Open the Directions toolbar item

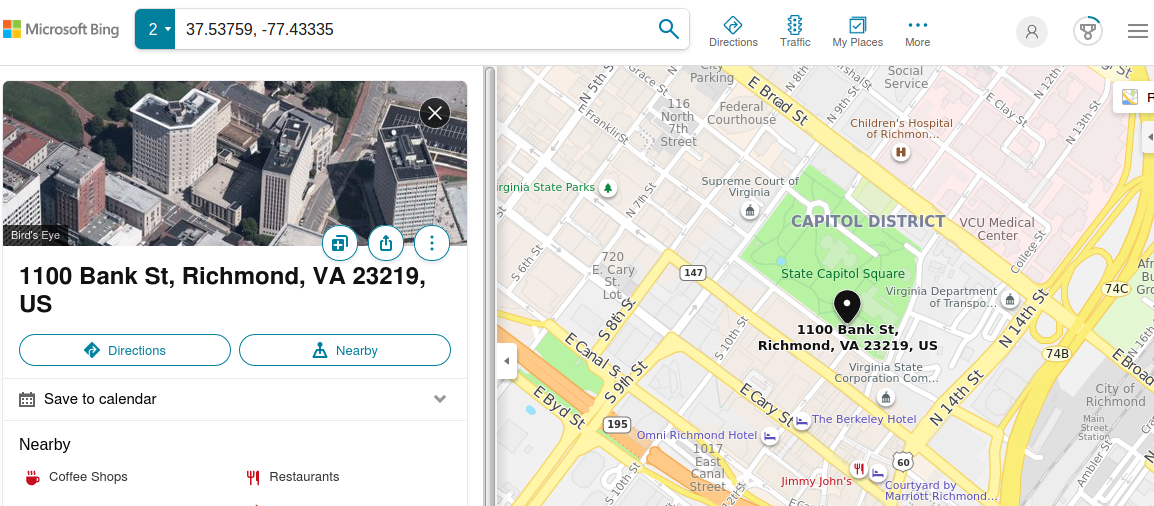click(x=733, y=31)
